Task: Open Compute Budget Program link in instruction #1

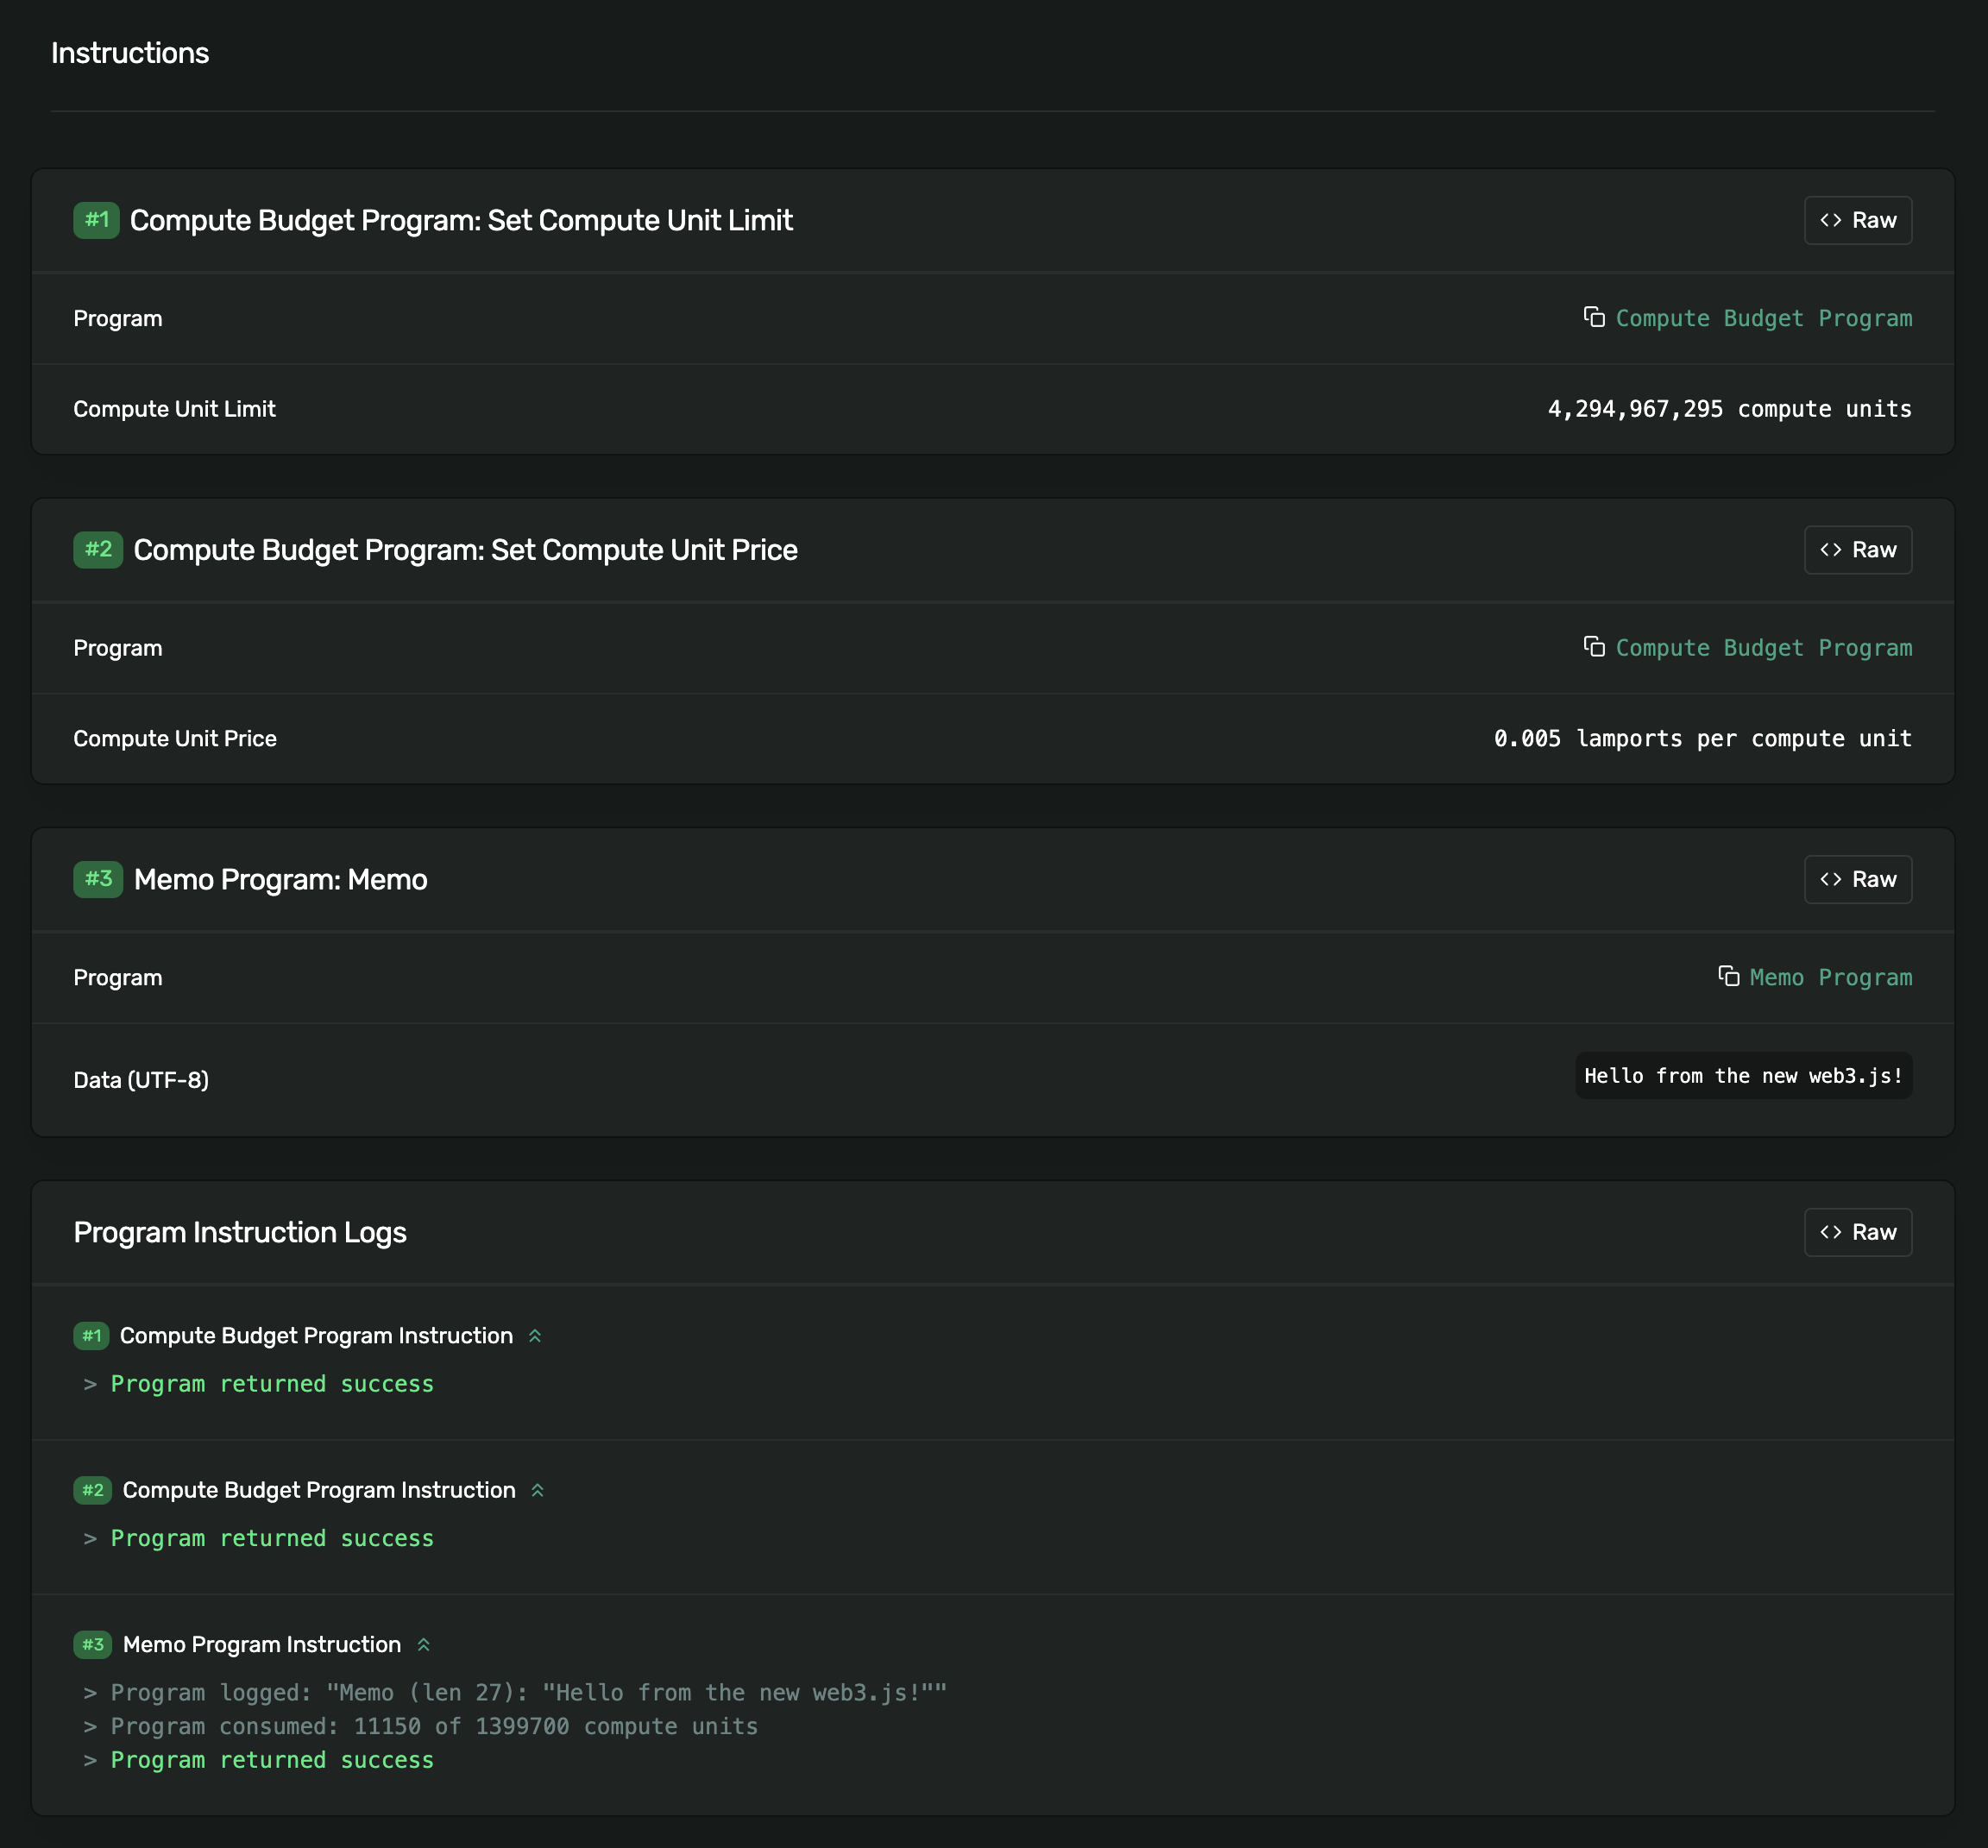Action: pos(1763,318)
